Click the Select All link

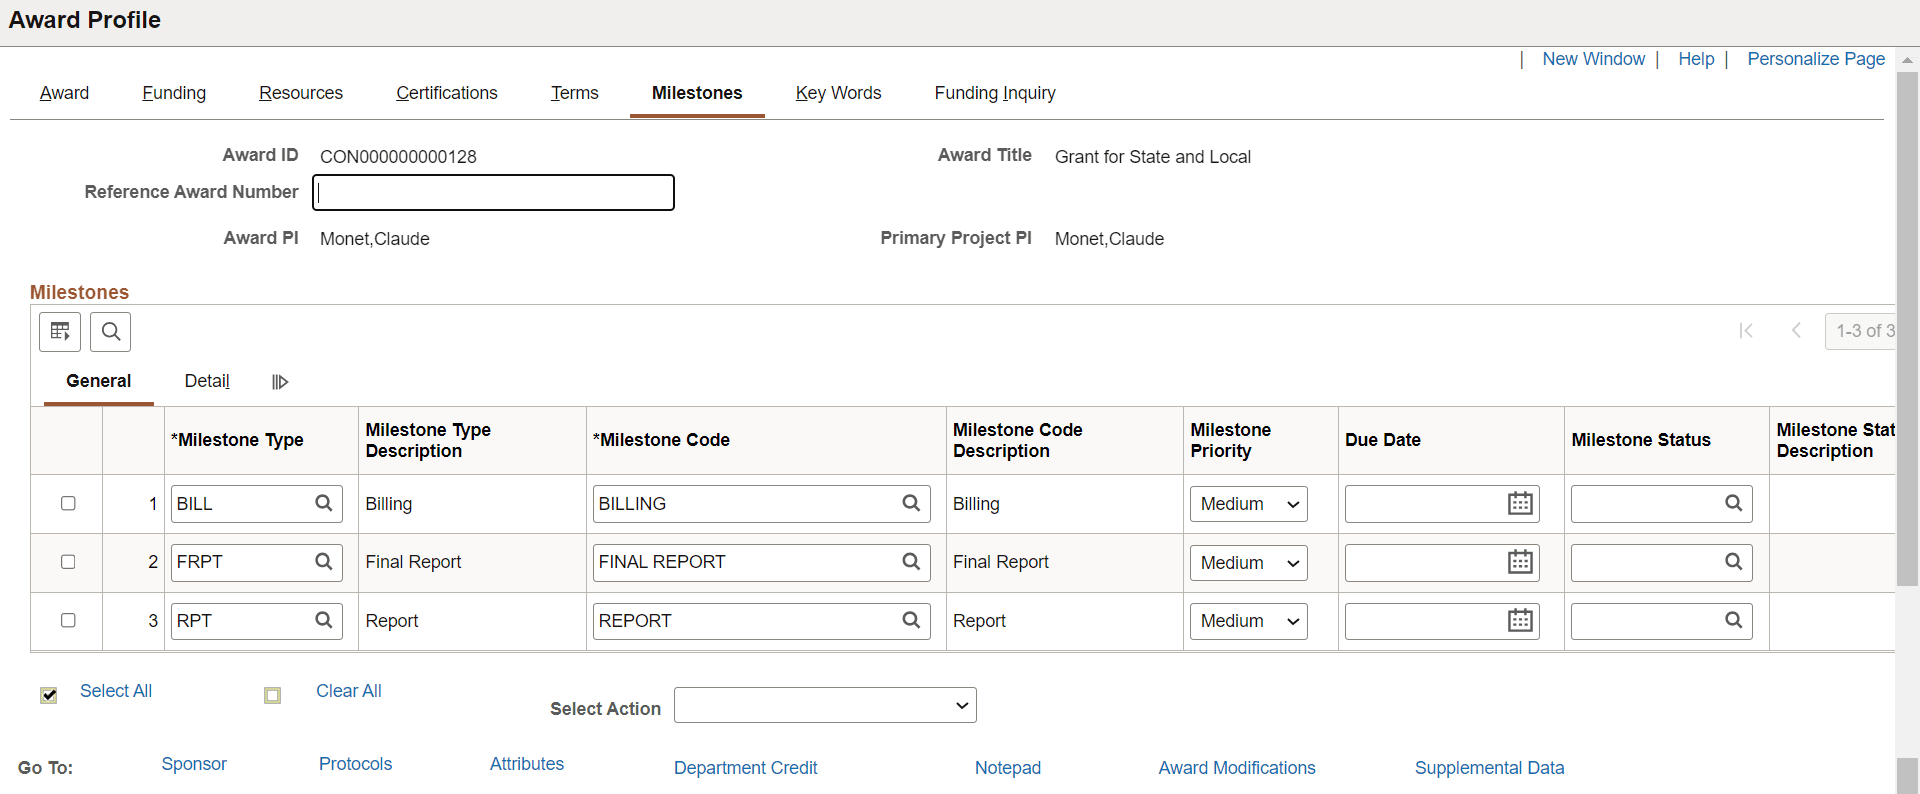(116, 691)
